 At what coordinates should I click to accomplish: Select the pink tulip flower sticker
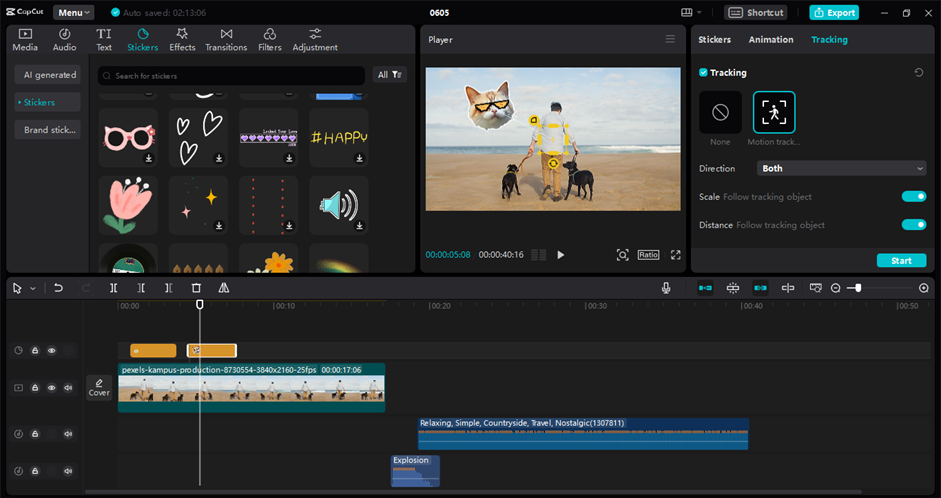click(128, 205)
